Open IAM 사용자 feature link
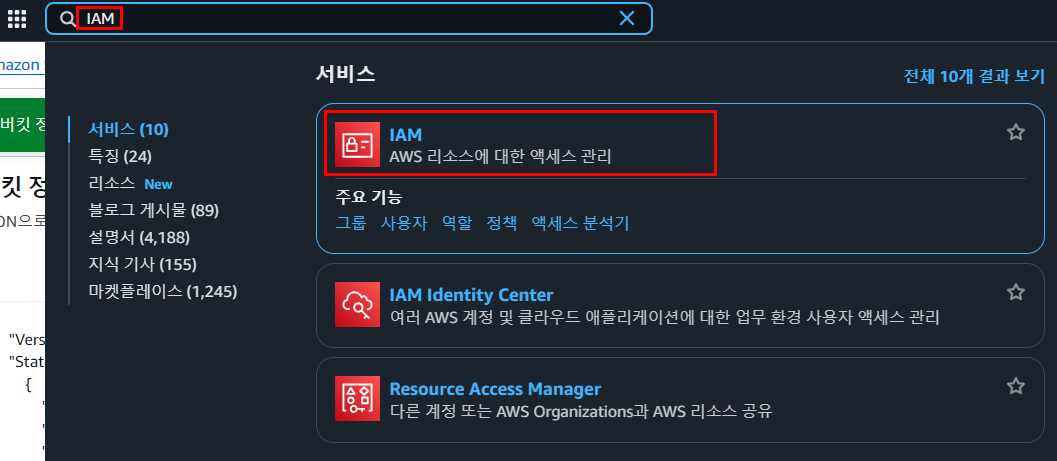The image size is (1057, 461). click(404, 223)
